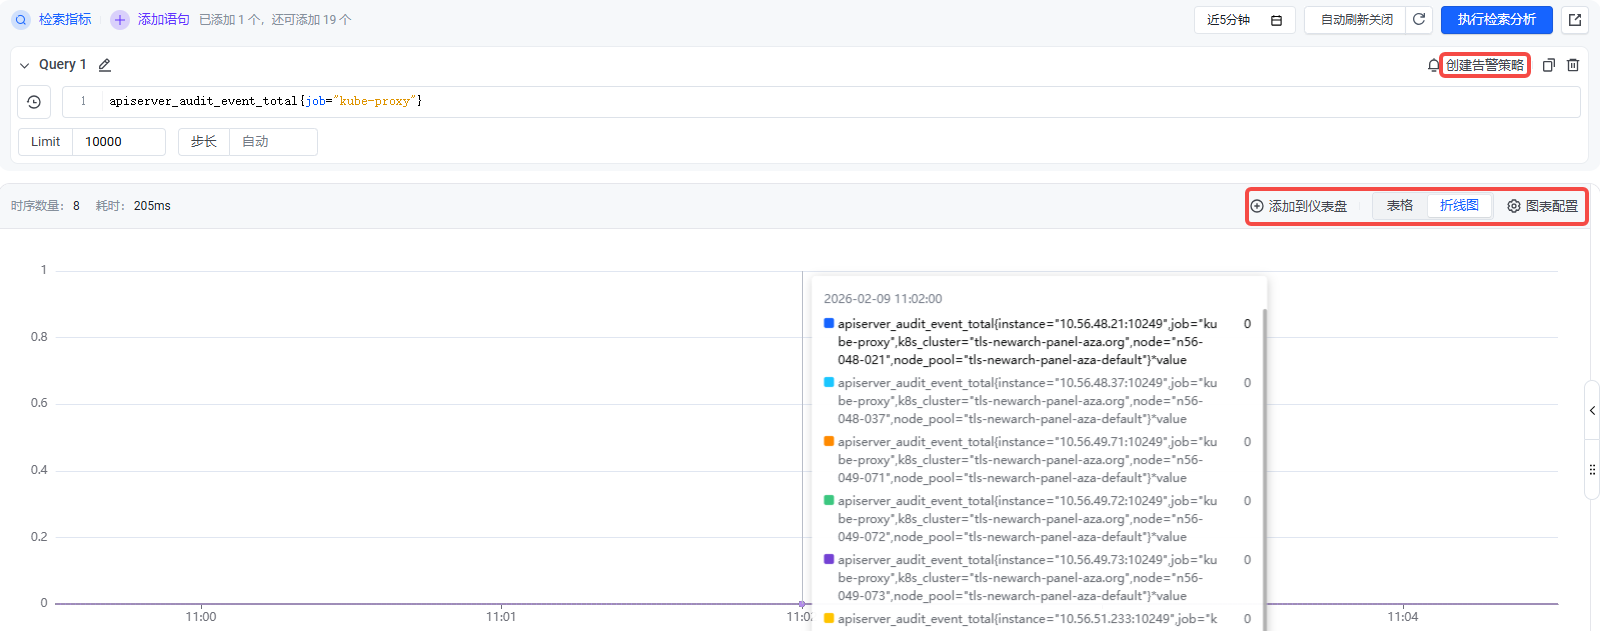1600x631 pixels.
Task: Click the refresh icon beside 自动刷新关闭
Action: 1418,20
